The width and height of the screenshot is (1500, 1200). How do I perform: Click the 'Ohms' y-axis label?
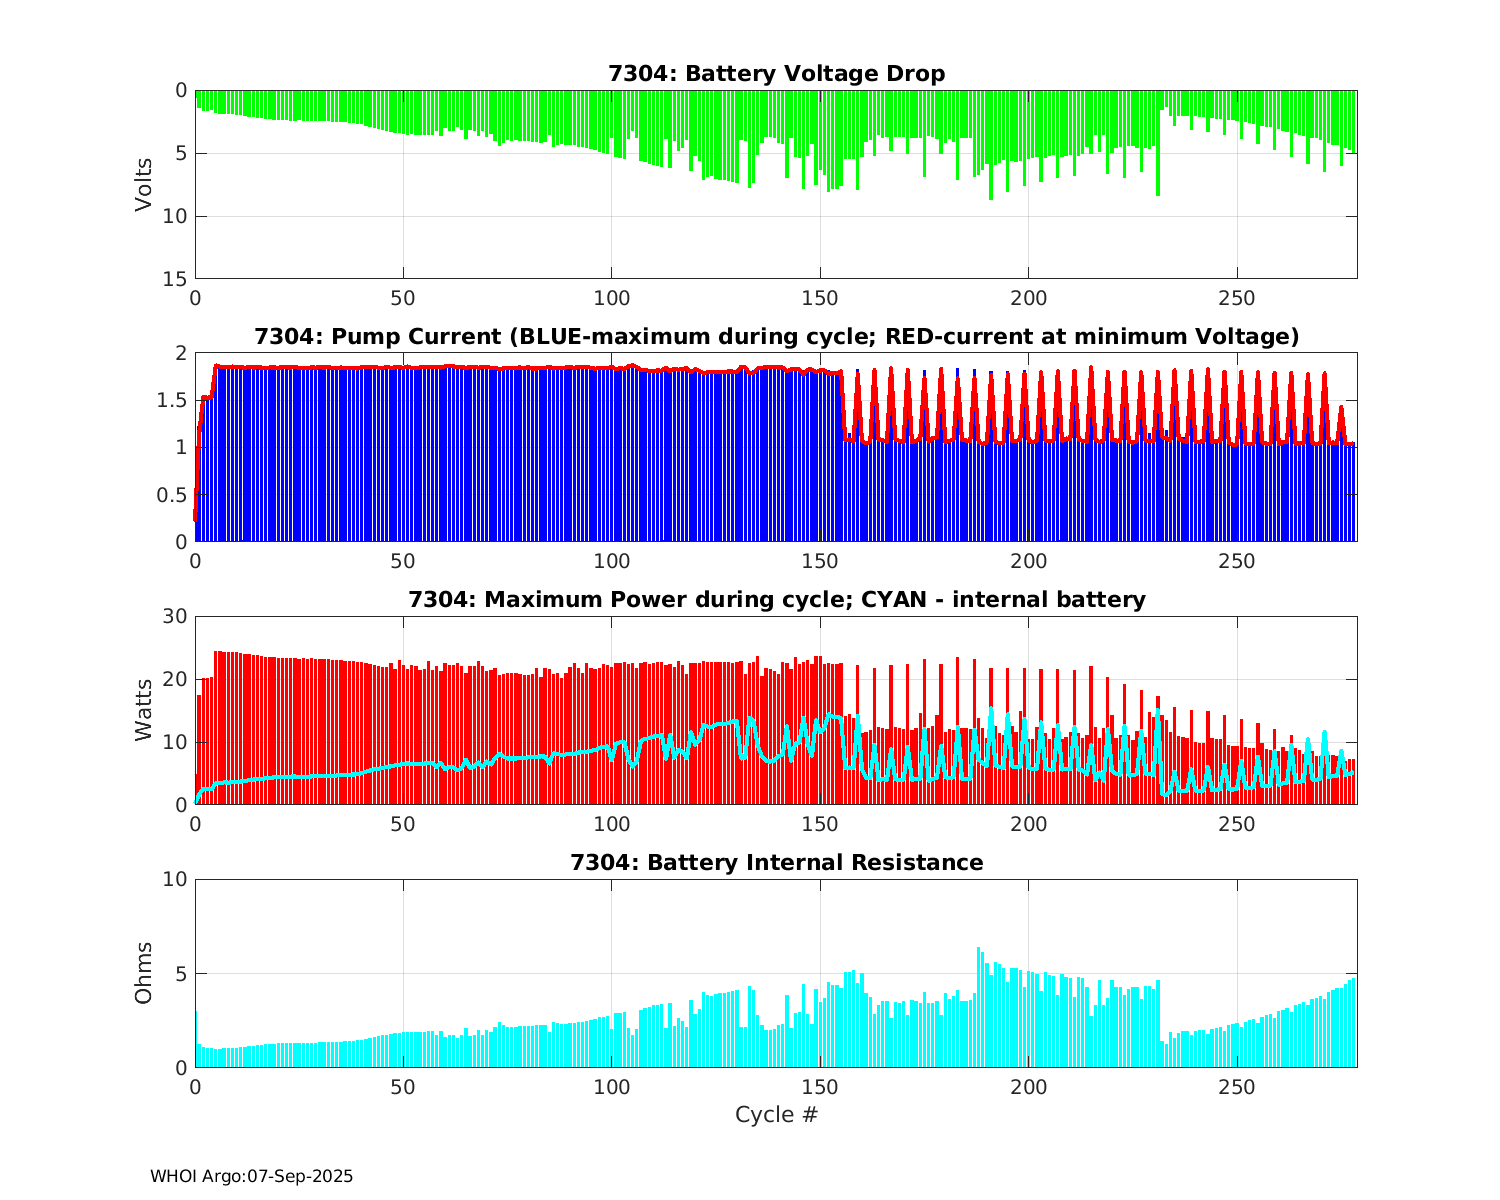(x=145, y=973)
